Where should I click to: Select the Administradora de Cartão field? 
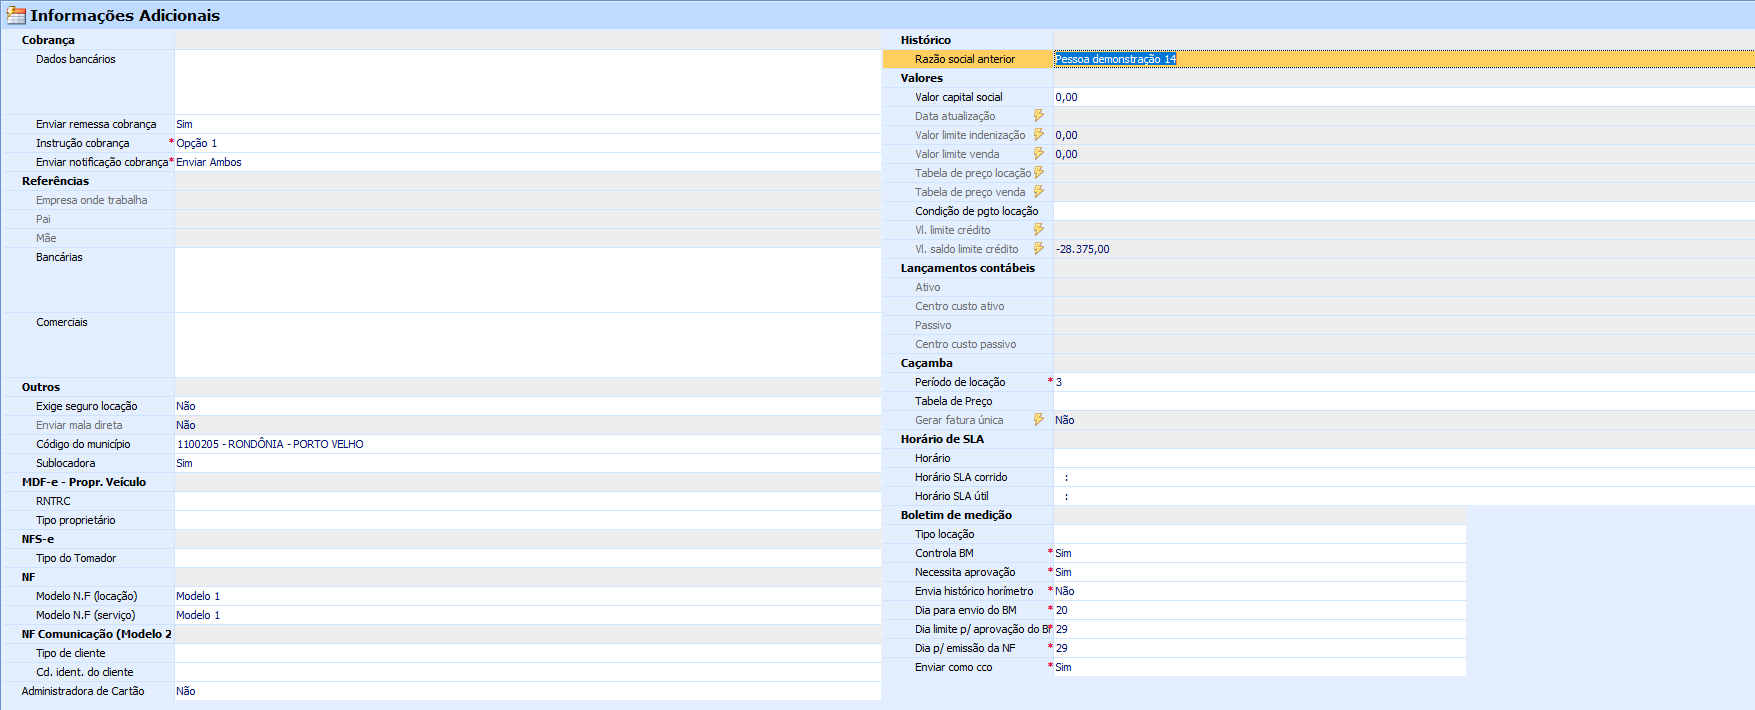tap(528, 691)
